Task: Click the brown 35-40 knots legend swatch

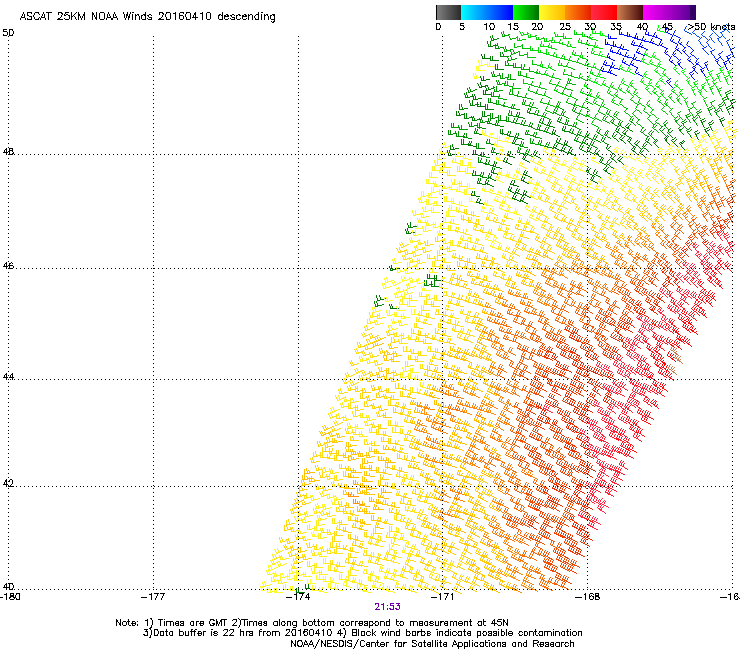Action: (x=630, y=12)
